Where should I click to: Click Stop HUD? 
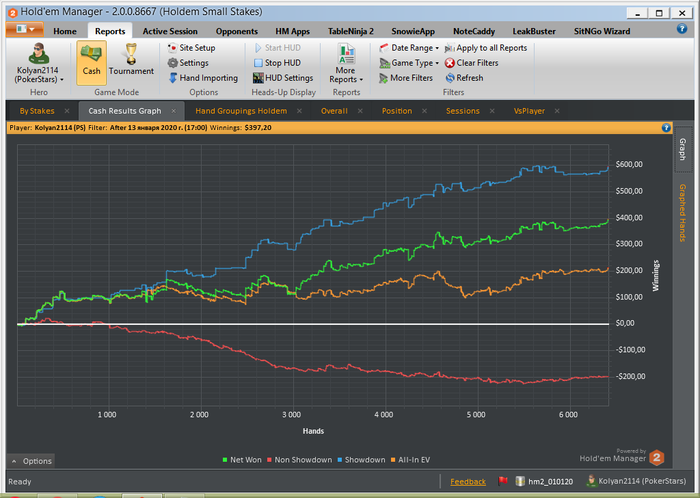click(x=277, y=63)
